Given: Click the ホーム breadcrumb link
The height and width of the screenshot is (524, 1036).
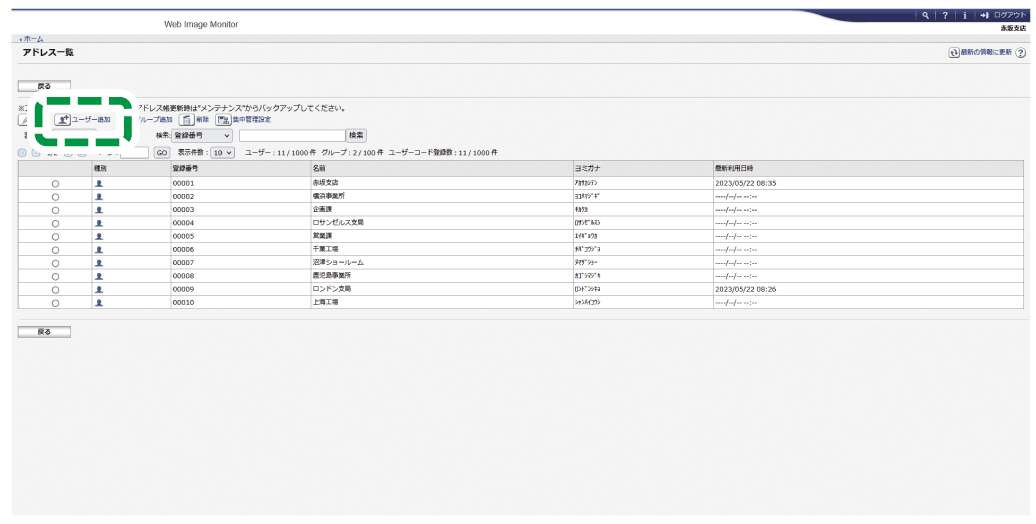Looking at the screenshot, I should (32, 38).
